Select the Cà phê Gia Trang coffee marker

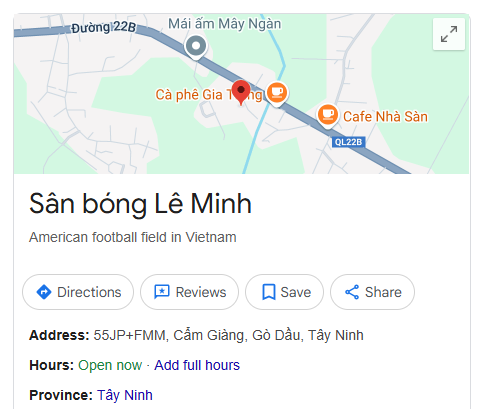(x=277, y=94)
